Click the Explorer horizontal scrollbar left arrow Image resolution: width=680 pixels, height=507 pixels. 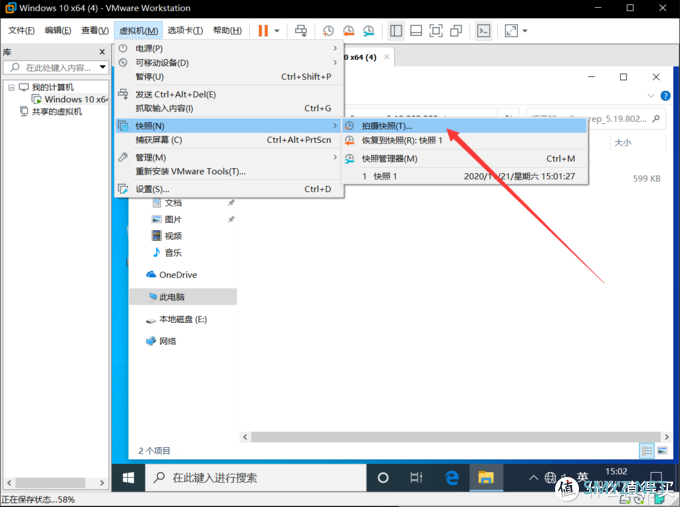point(245,437)
